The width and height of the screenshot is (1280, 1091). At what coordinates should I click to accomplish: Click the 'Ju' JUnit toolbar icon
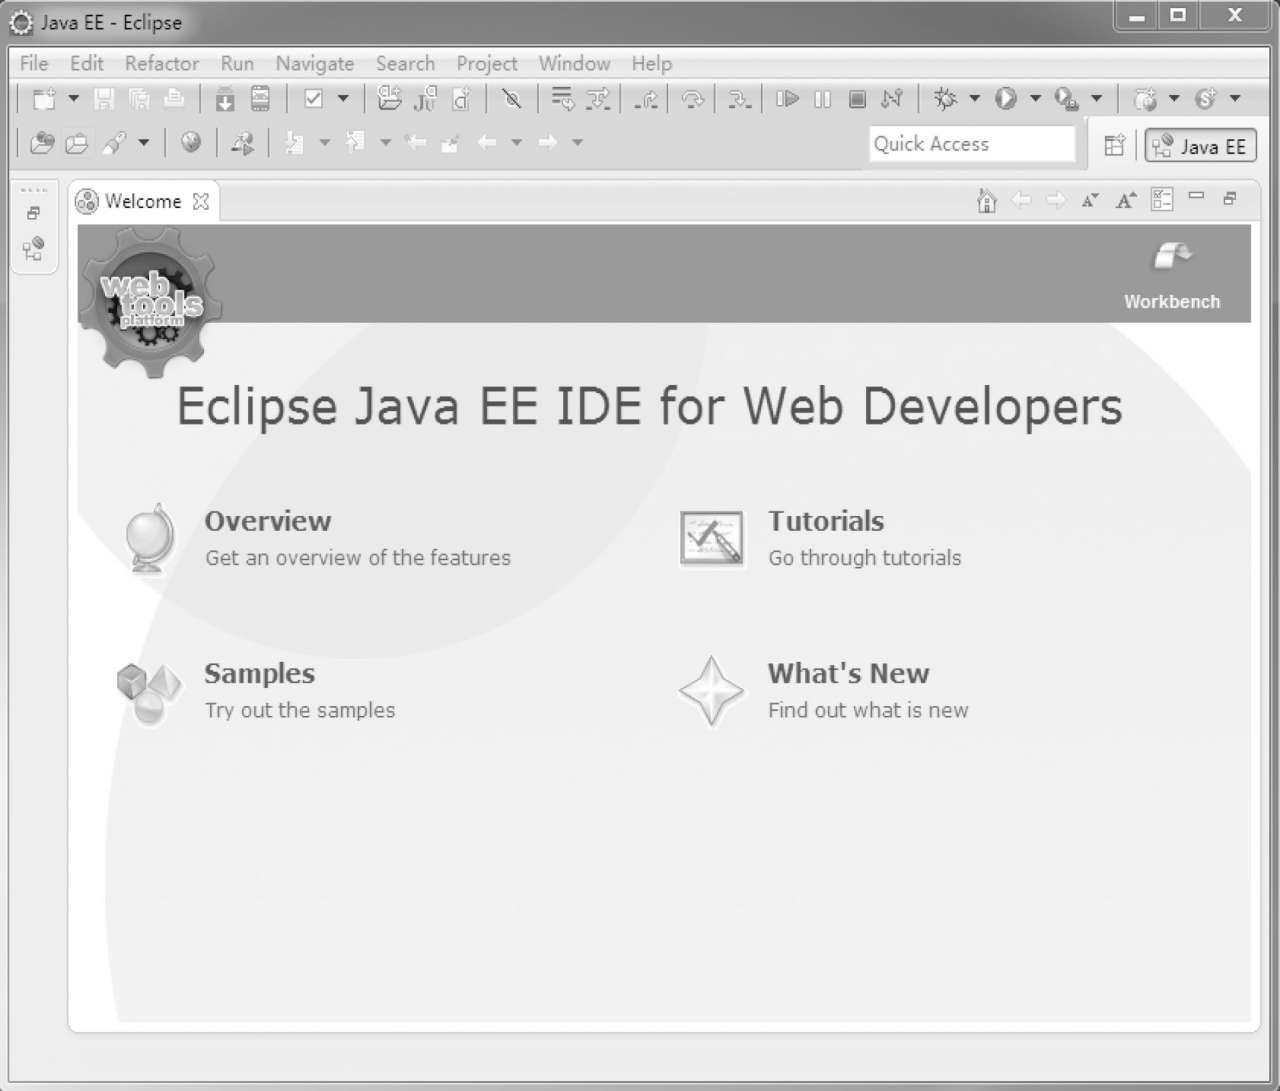(426, 99)
